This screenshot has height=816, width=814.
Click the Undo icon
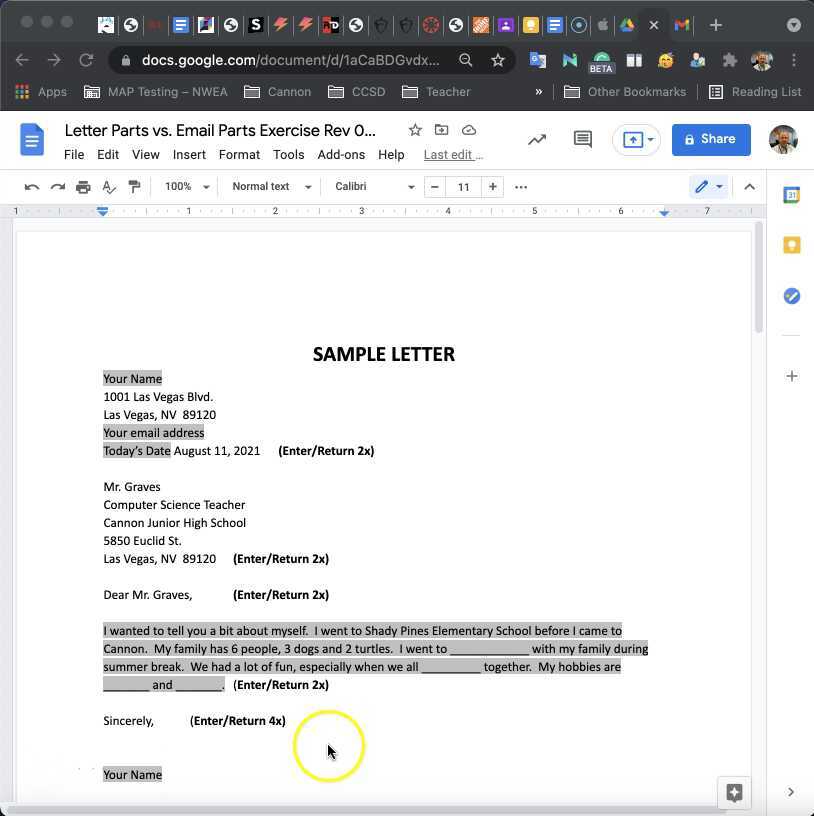coord(32,186)
